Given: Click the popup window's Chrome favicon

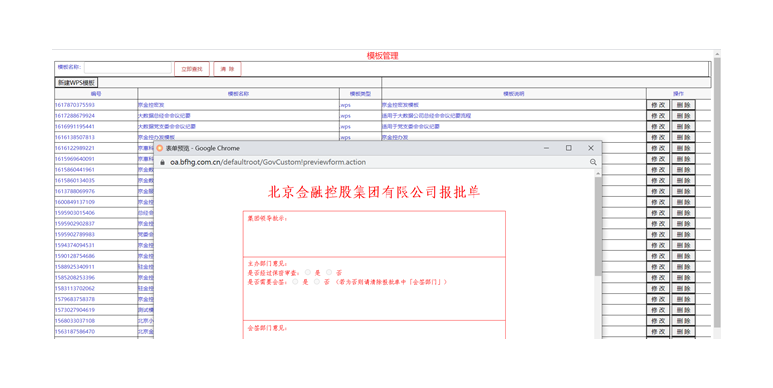Looking at the screenshot, I should point(160,148).
